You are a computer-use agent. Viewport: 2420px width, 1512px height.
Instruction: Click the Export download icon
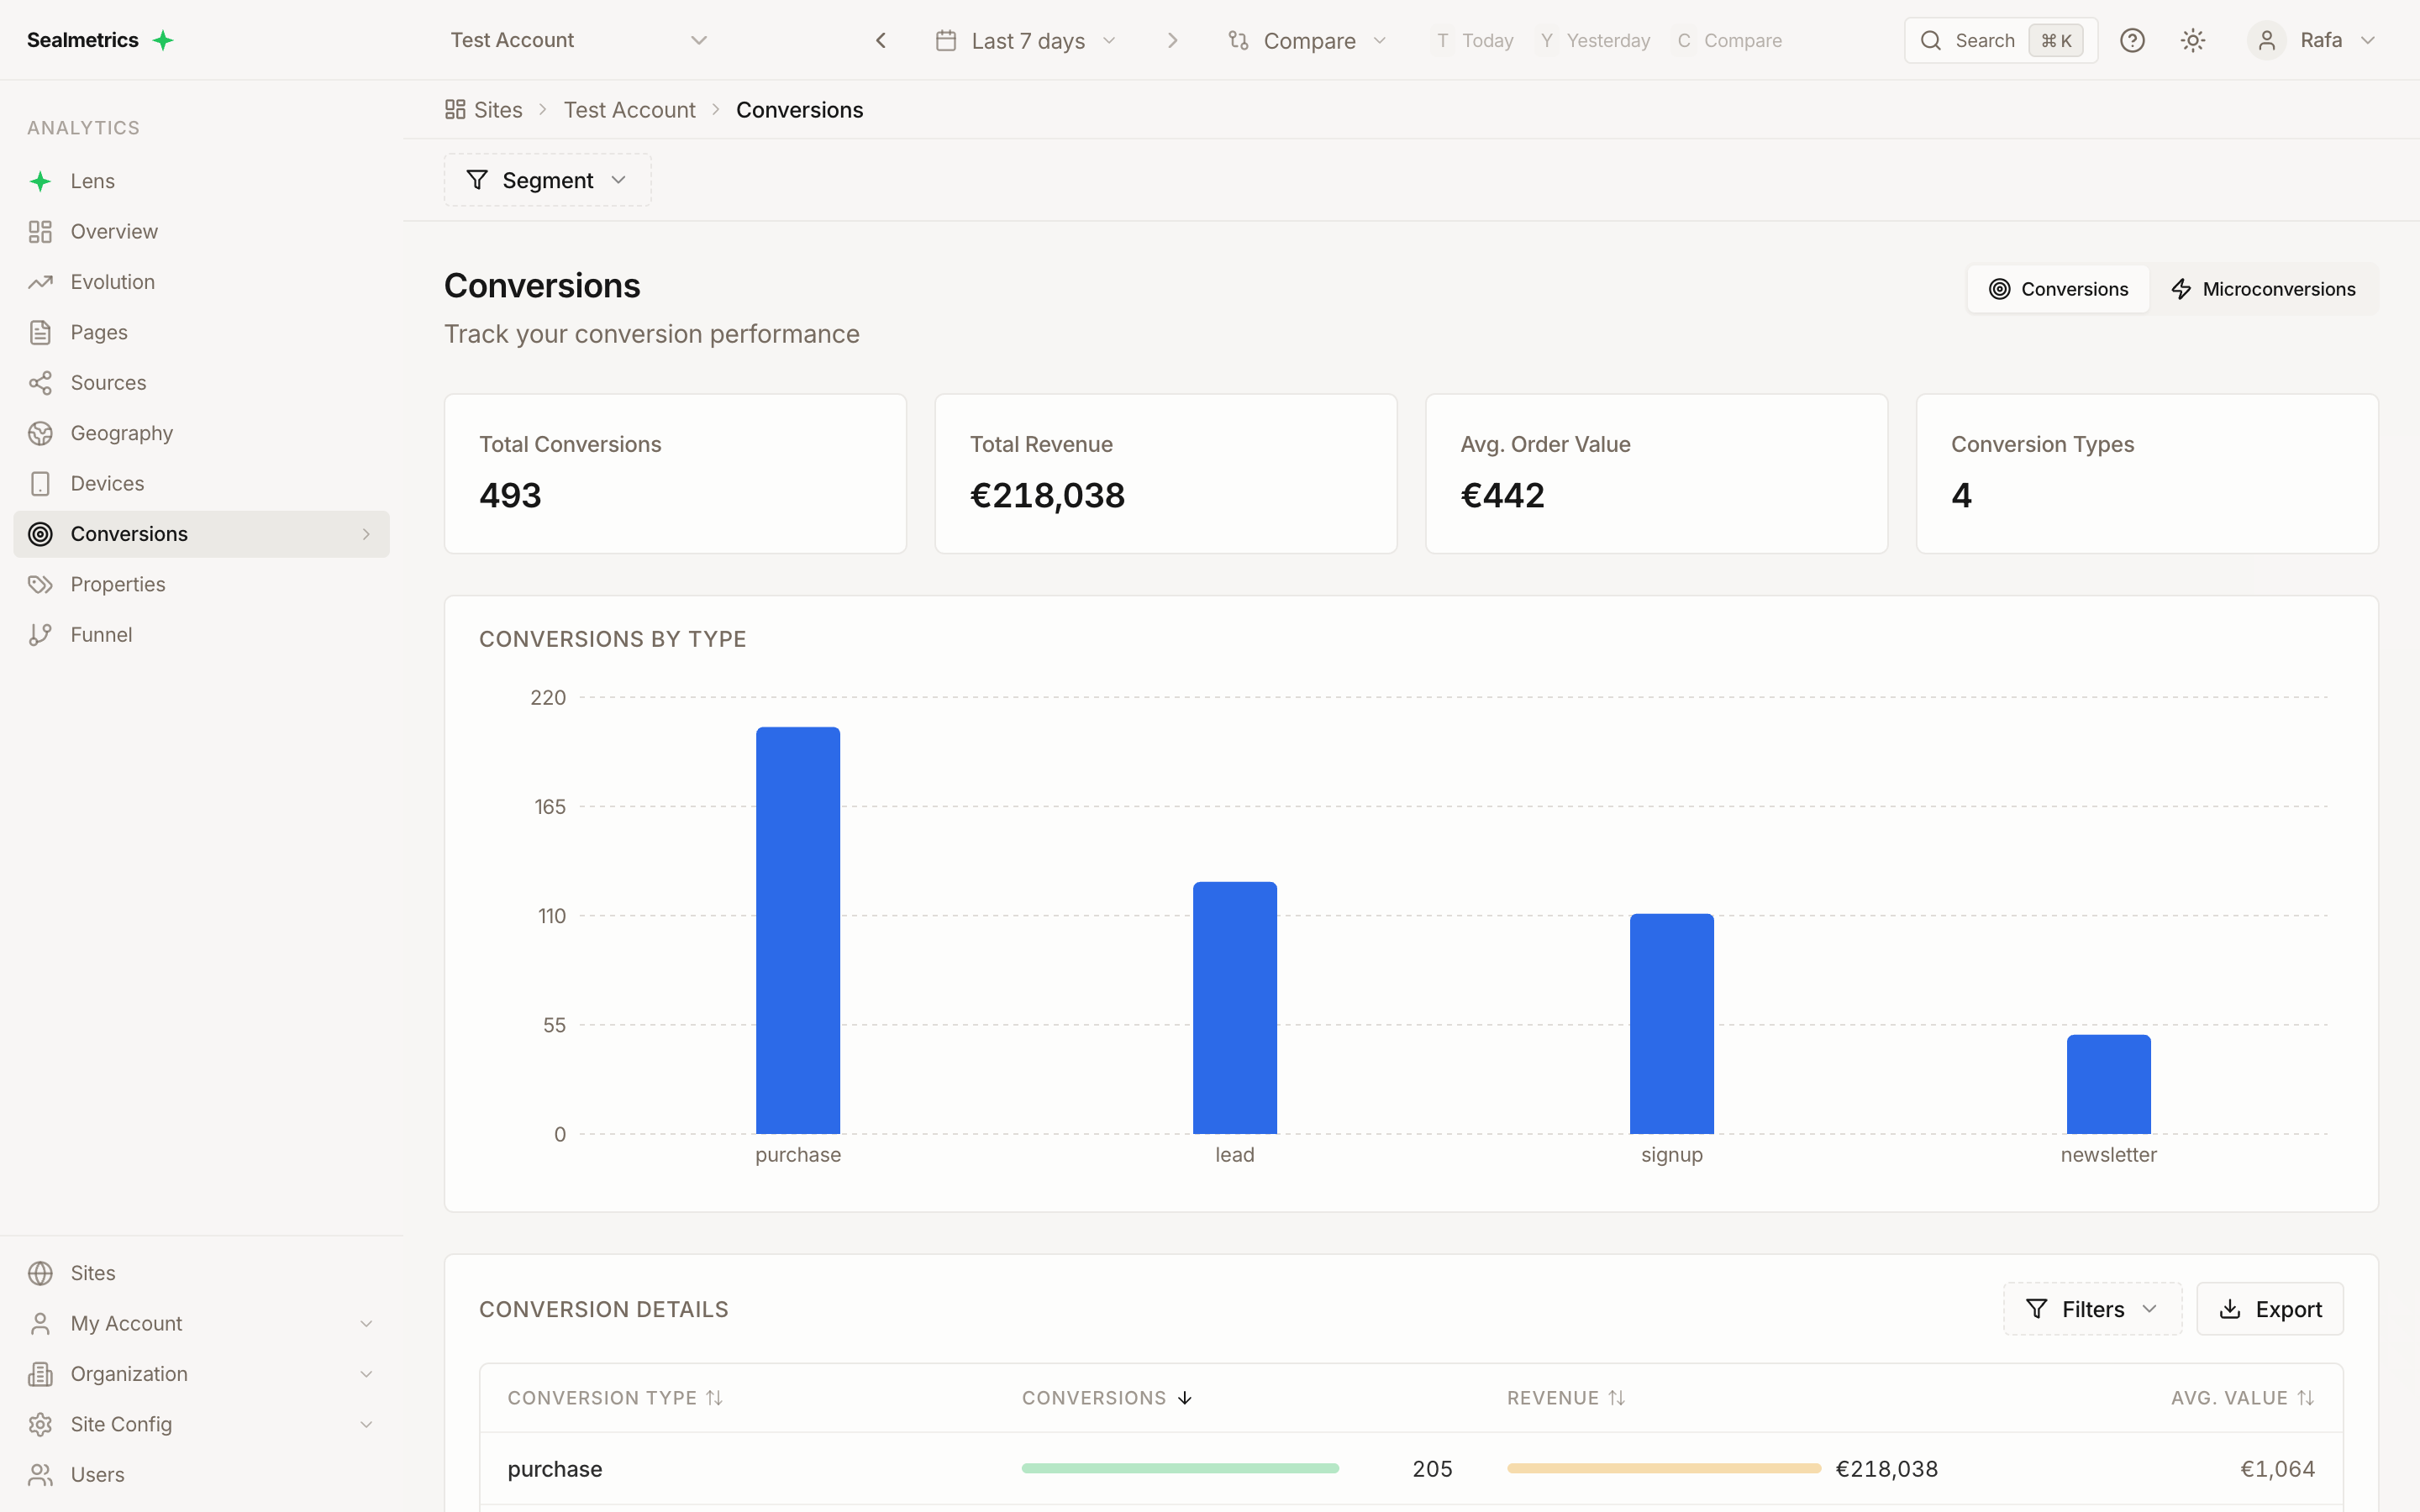2230,1309
